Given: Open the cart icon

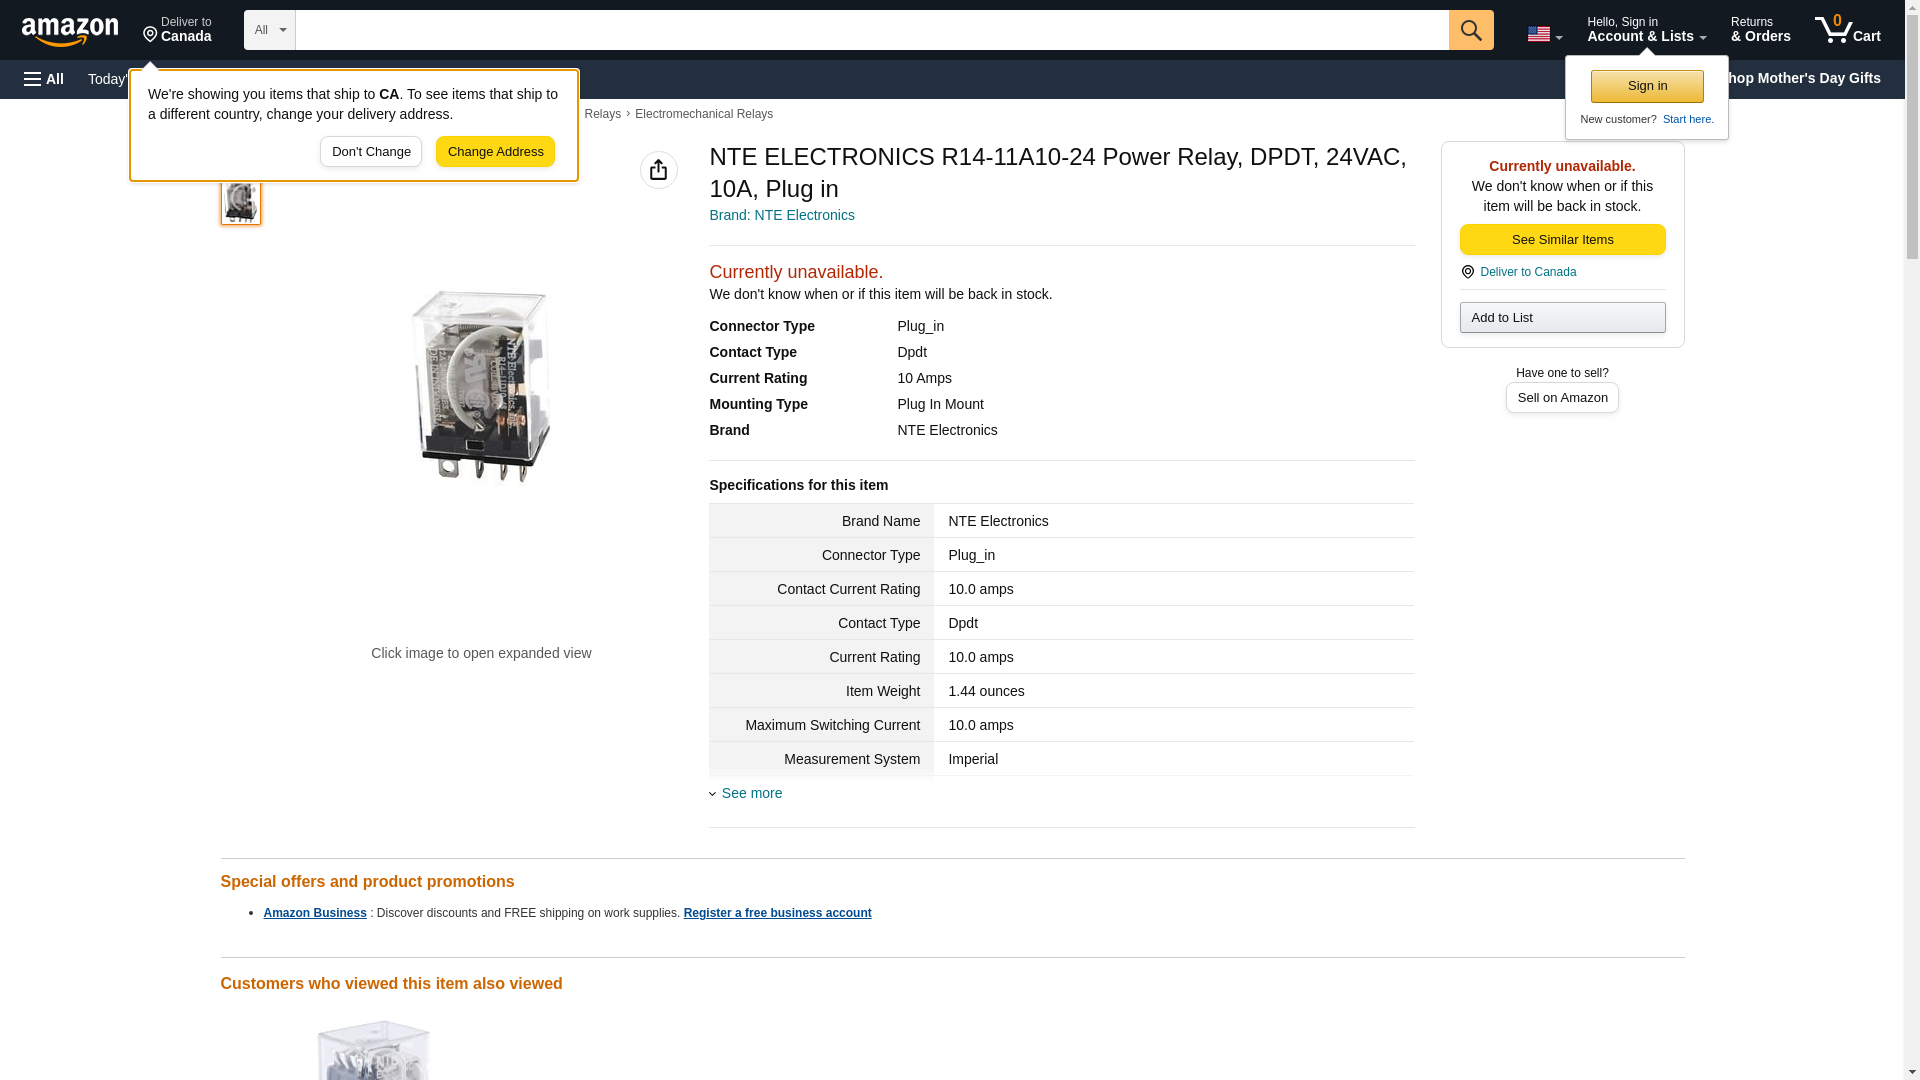Looking at the screenshot, I should (x=1847, y=30).
